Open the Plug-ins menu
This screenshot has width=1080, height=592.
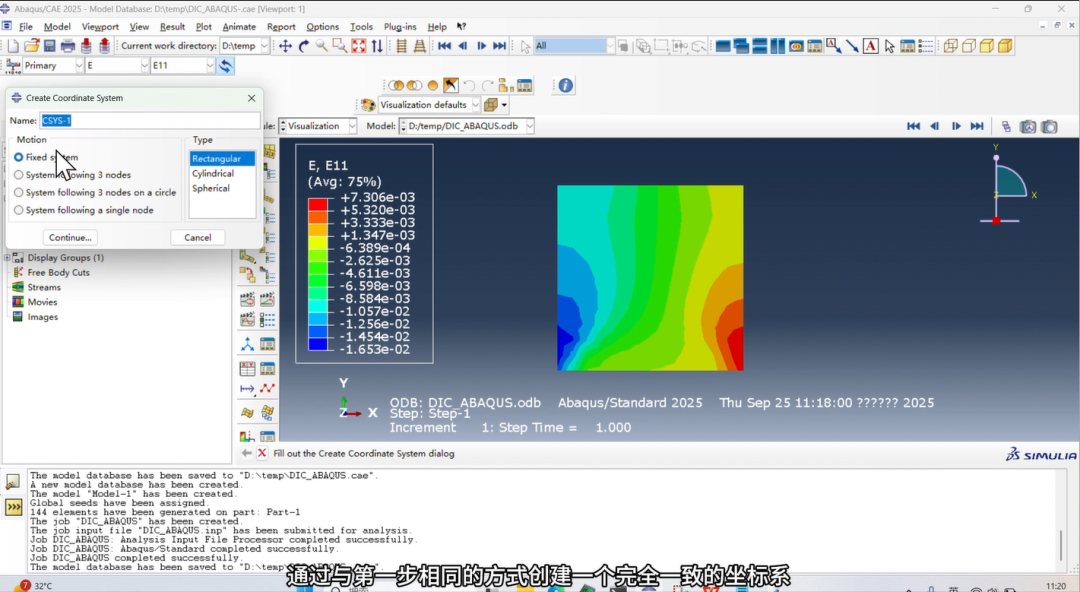pos(400,27)
